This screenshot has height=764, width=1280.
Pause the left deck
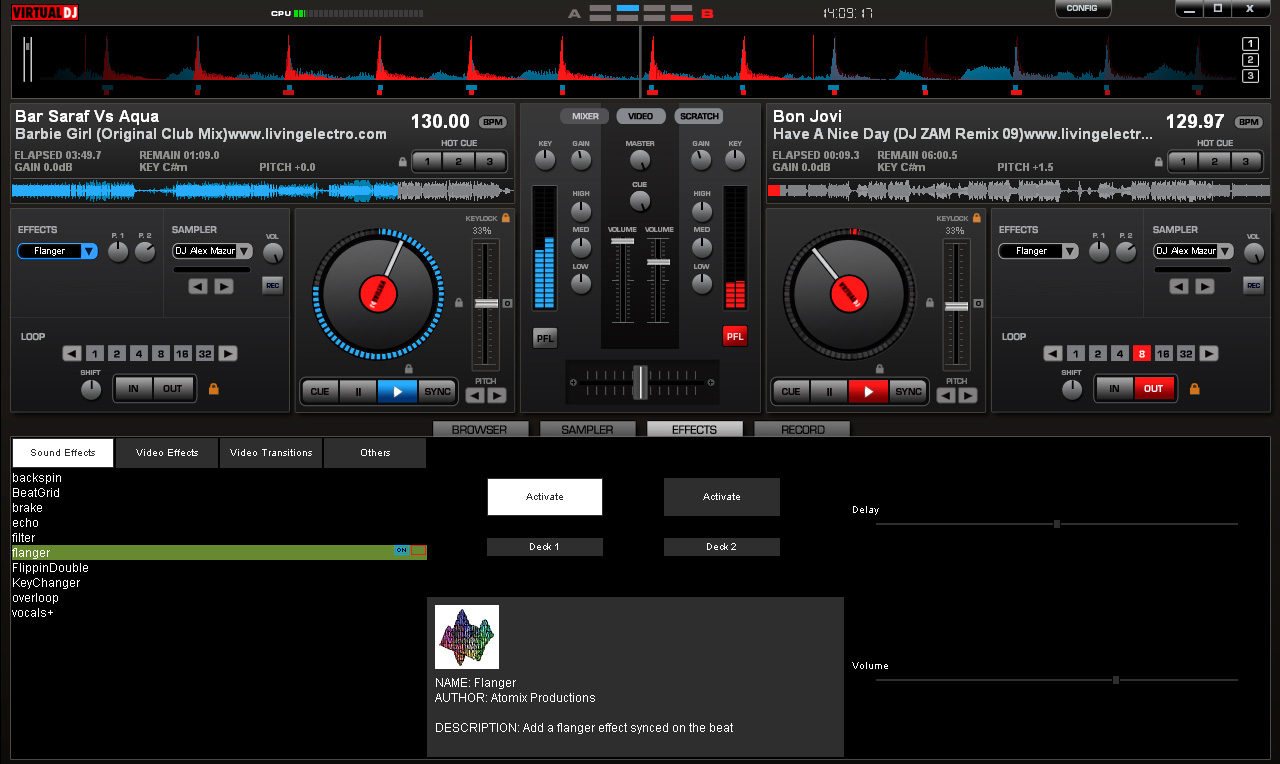point(358,391)
